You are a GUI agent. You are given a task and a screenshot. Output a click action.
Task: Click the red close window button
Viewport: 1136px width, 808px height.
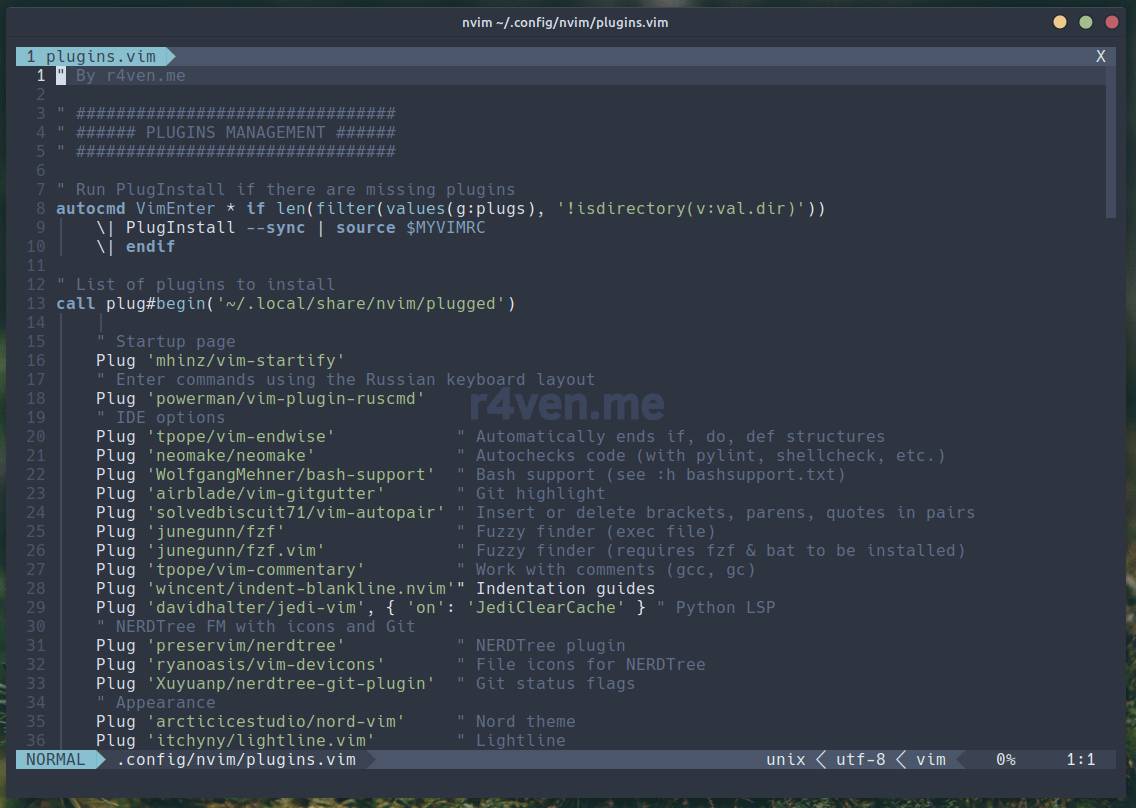click(1111, 22)
